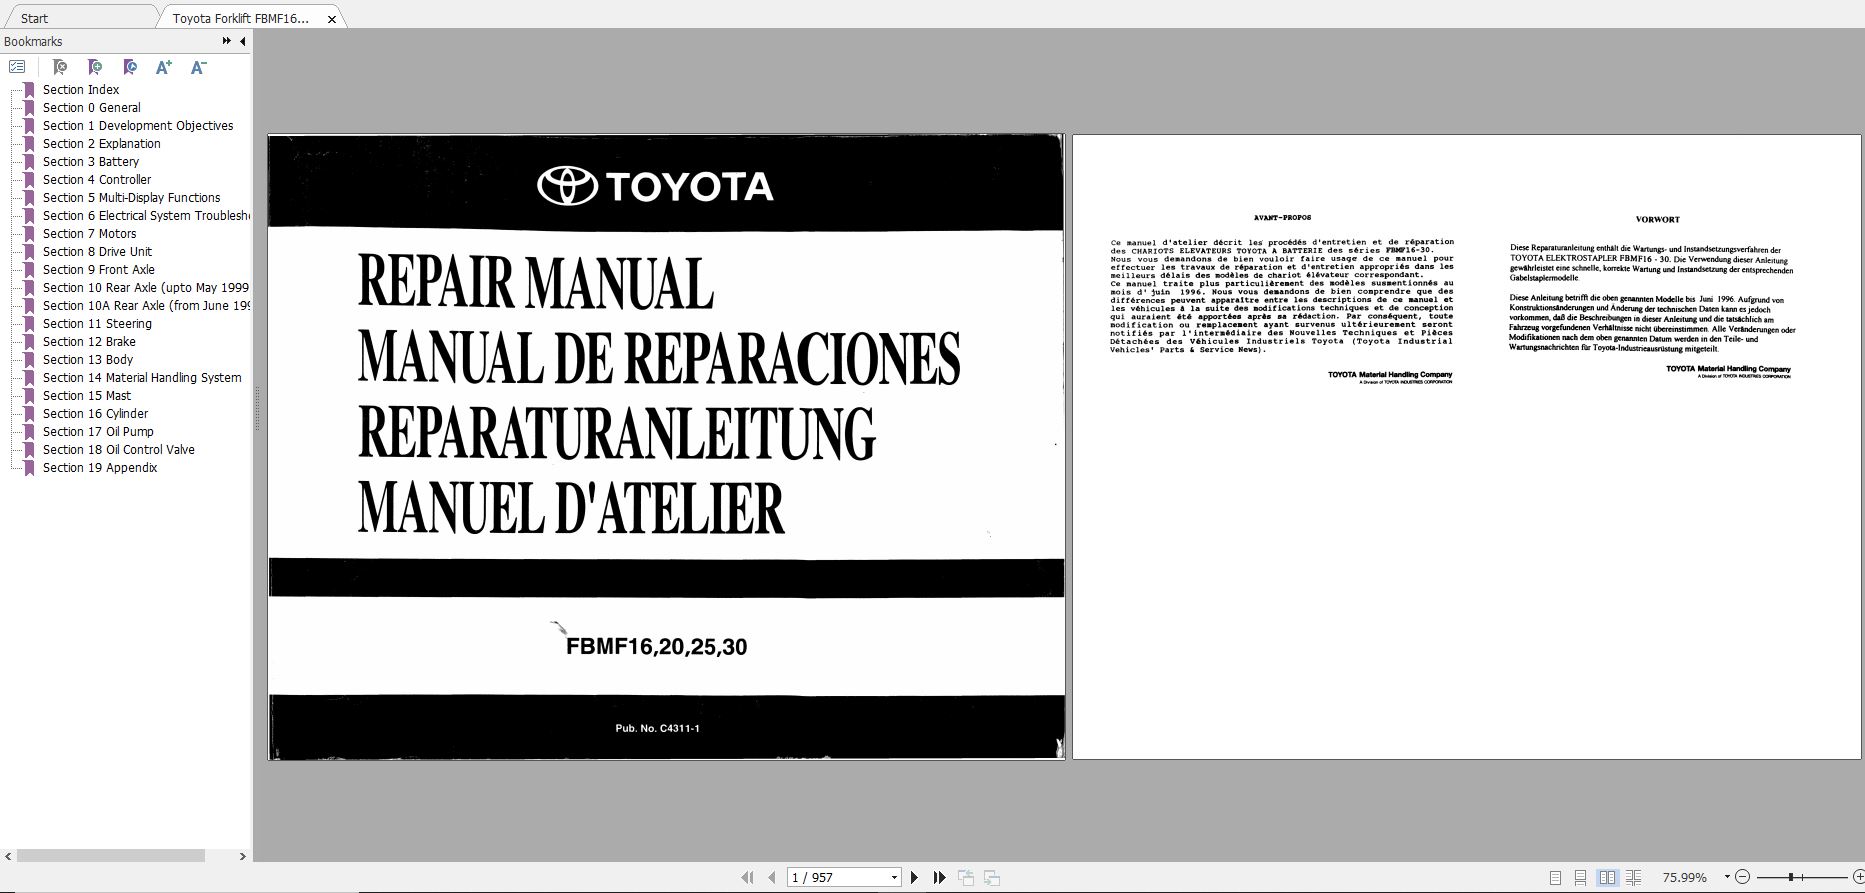Jump to Section 16 Cylinder

(96, 414)
